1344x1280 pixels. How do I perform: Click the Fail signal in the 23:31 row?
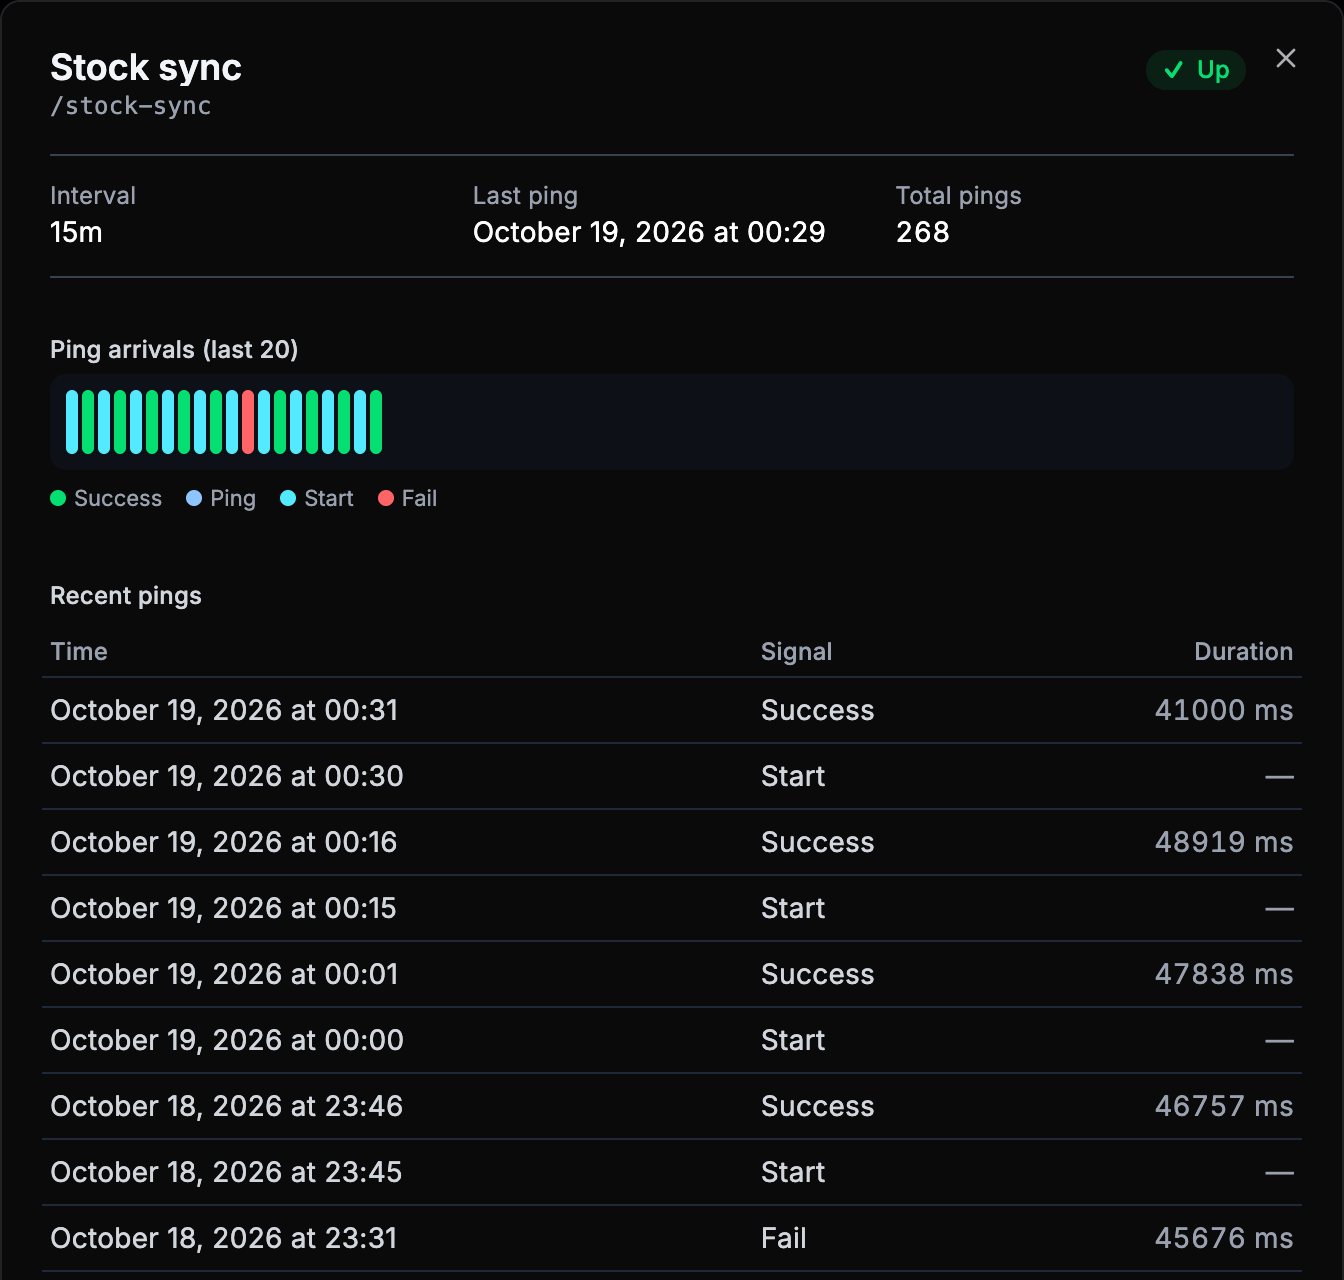coord(784,1238)
